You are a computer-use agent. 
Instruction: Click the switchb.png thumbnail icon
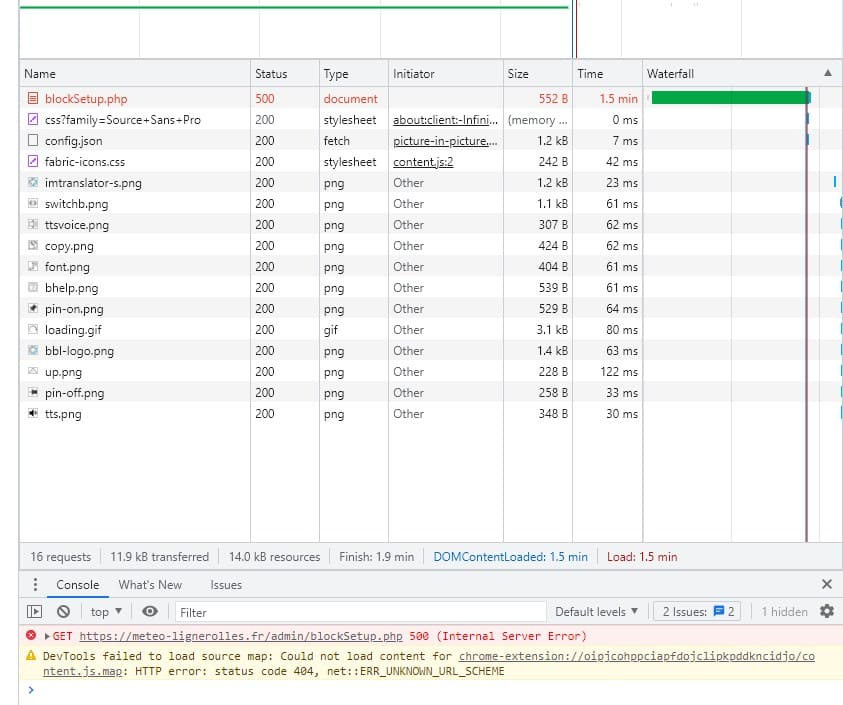tap(33, 203)
